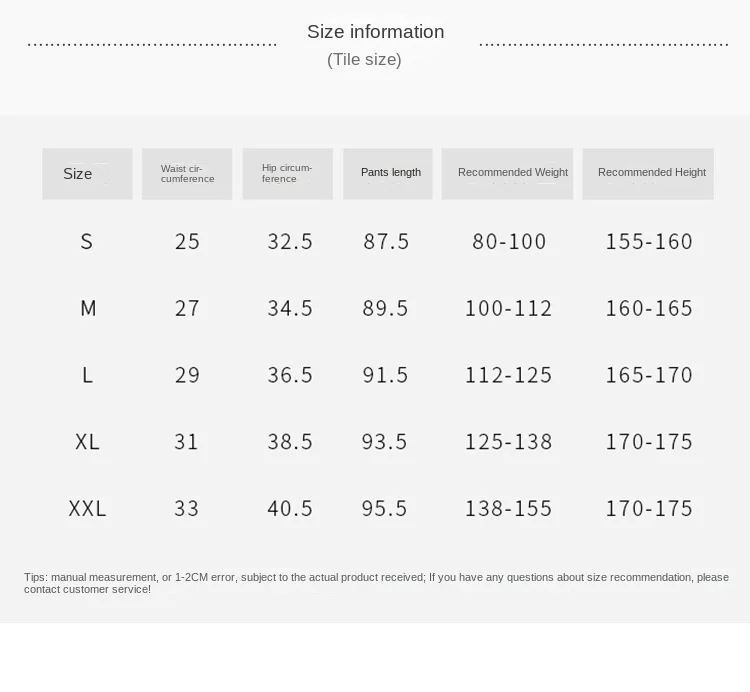
Task: Select the 125-138 weight range cell
Action: click(508, 441)
